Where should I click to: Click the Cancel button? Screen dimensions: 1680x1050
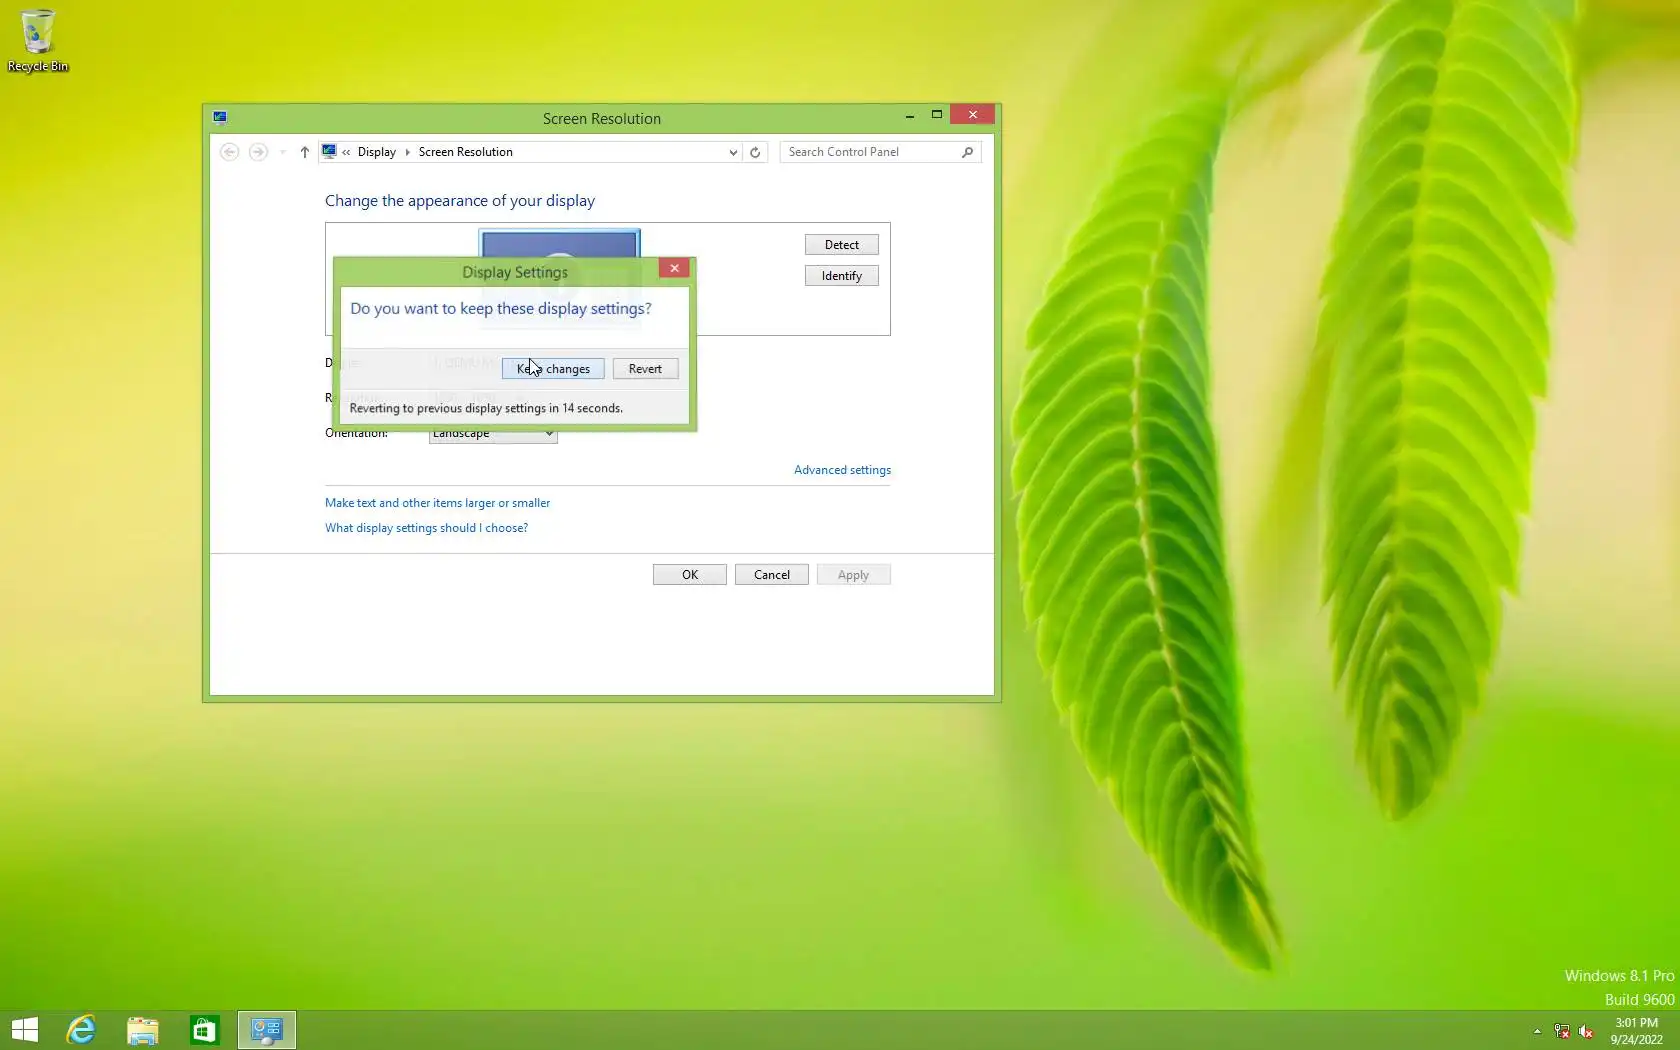pos(772,575)
